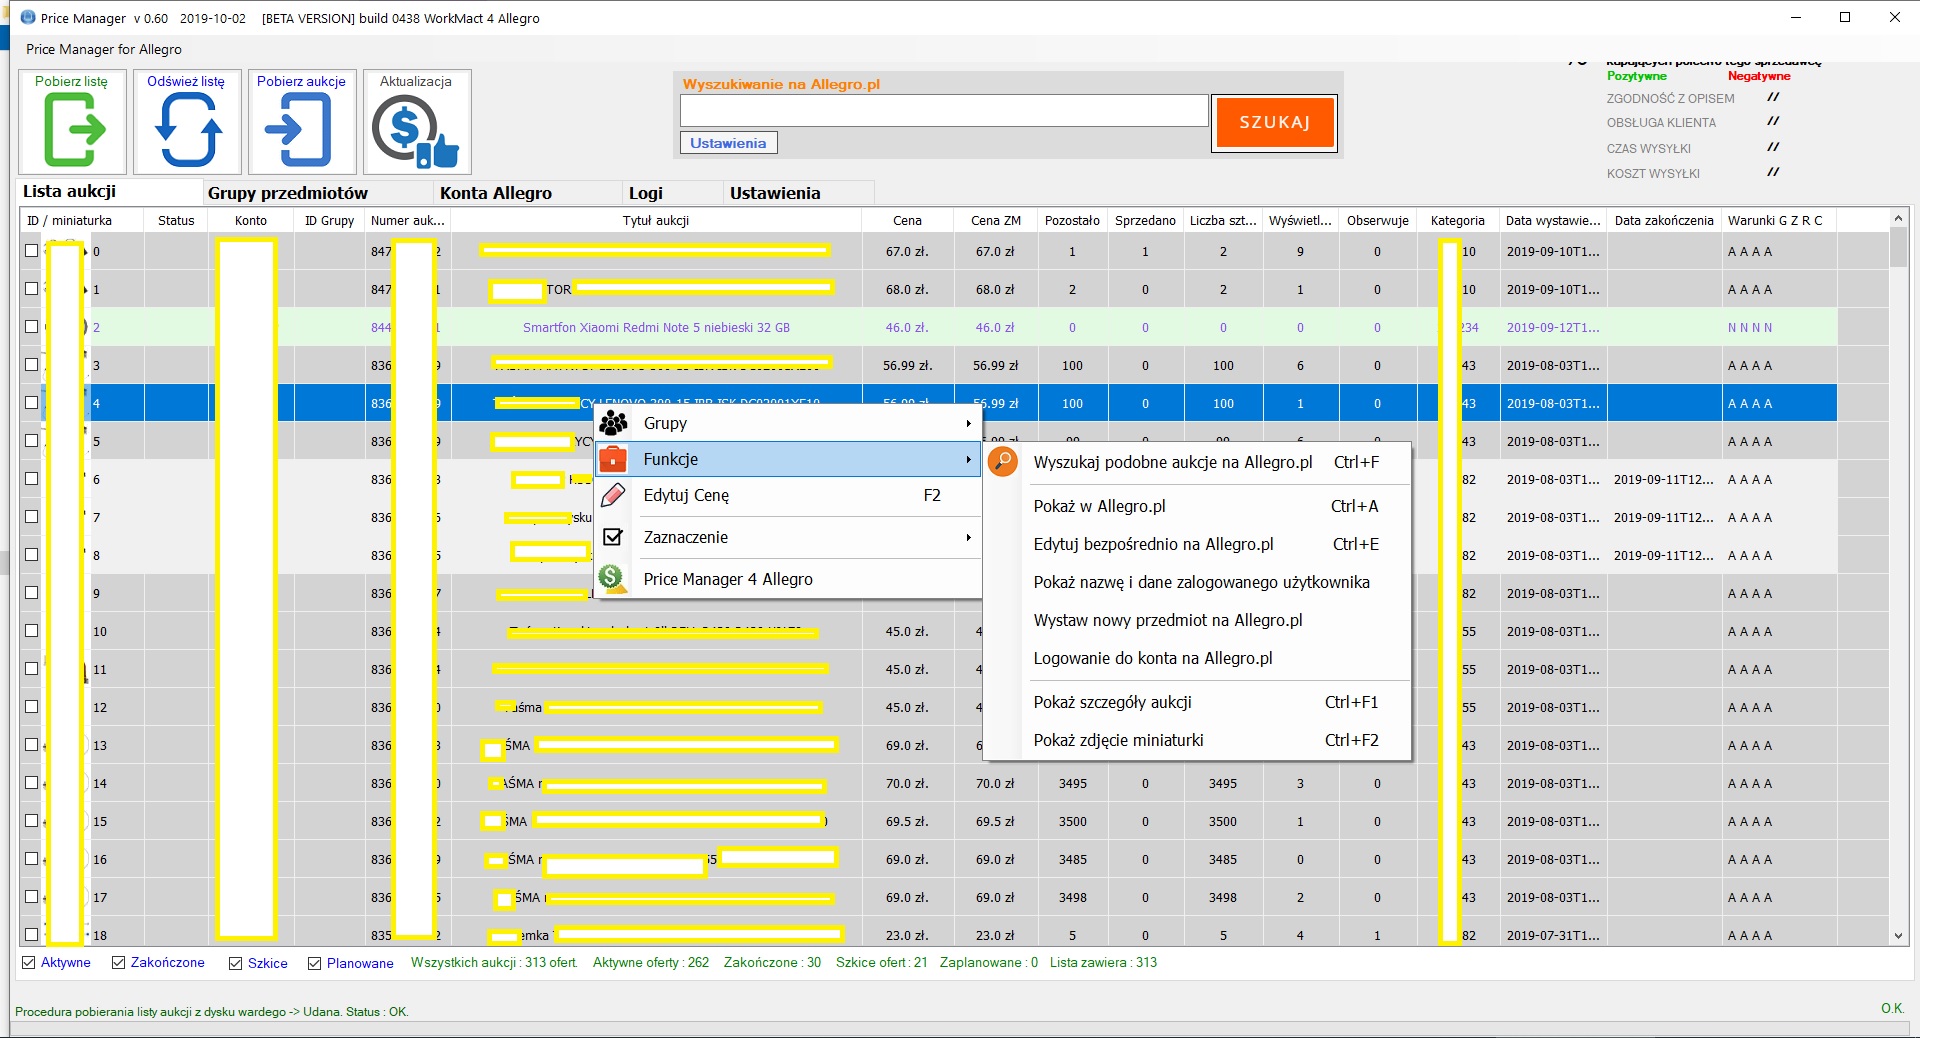This screenshot has width=1944, height=1038.
Task: Click into the Allegro search input field
Action: pos(944,110)
